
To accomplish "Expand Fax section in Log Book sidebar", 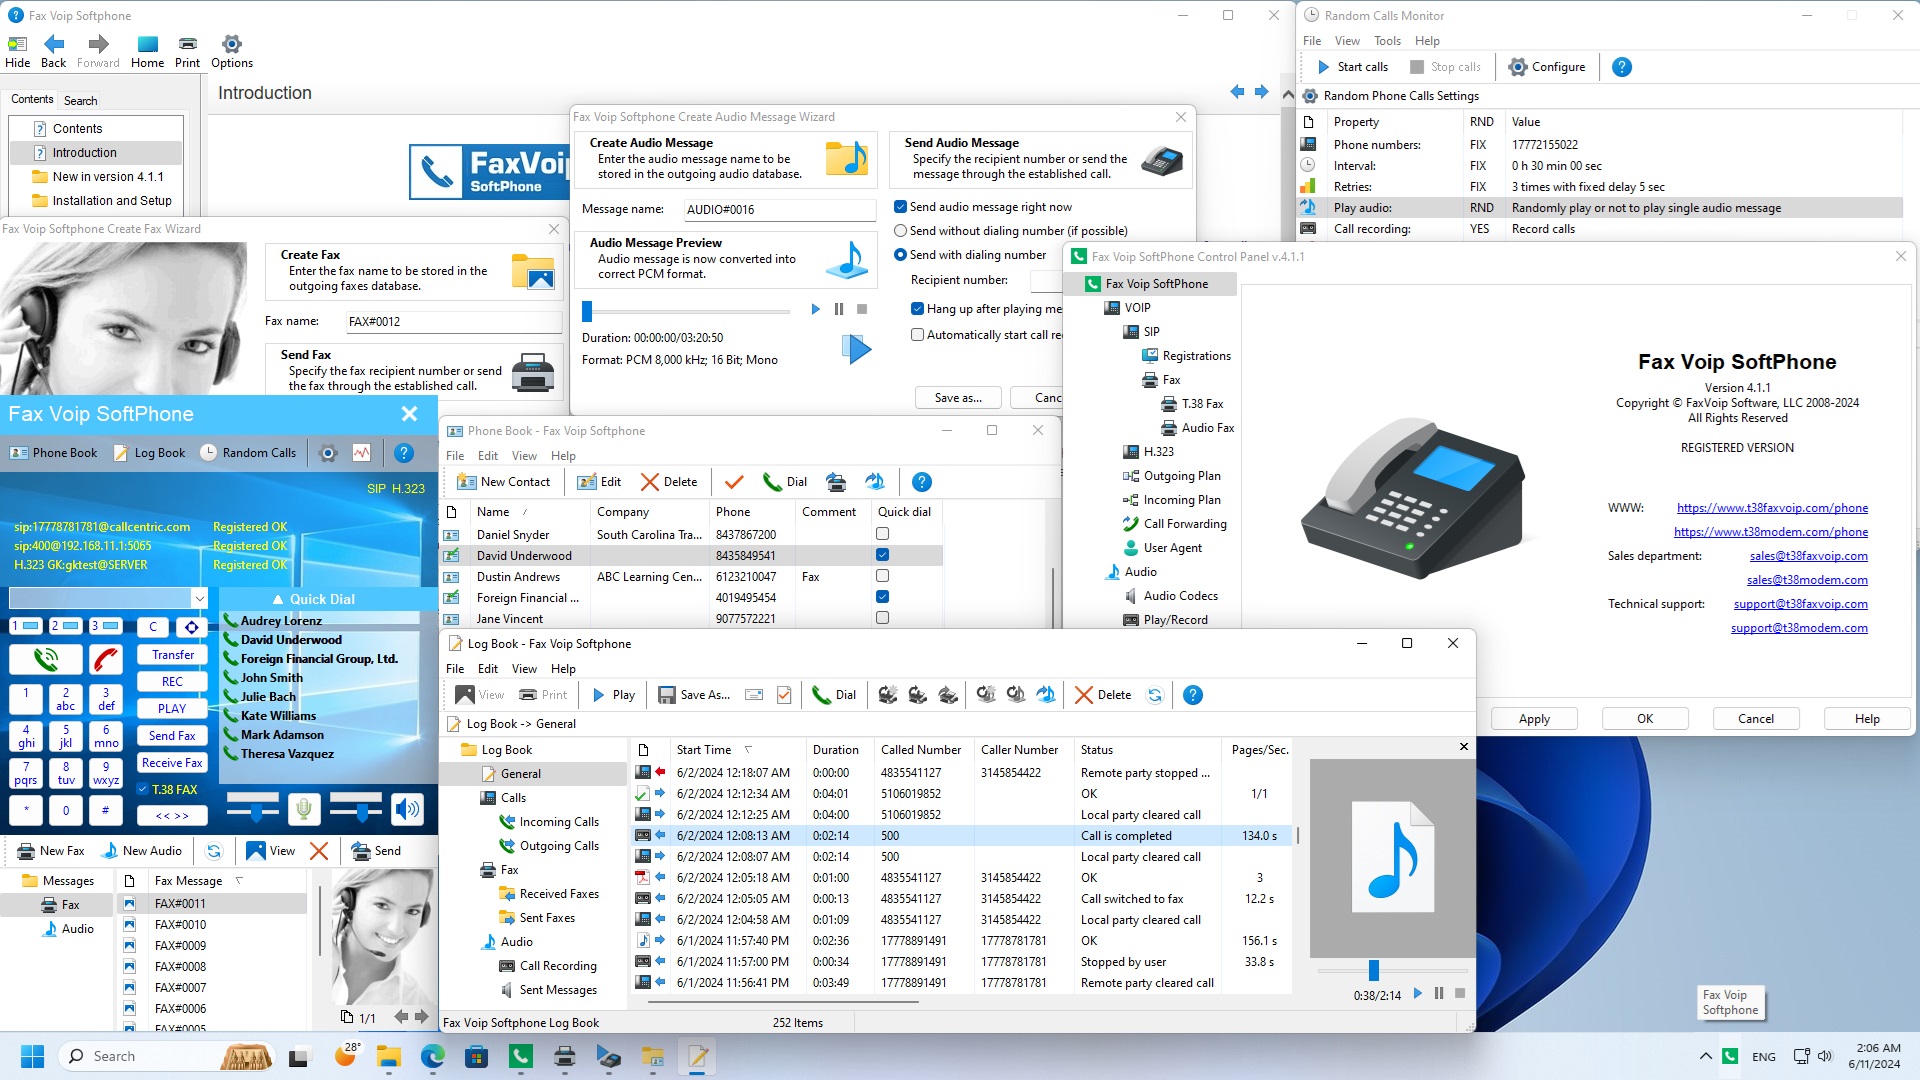I will click(508, 869).
